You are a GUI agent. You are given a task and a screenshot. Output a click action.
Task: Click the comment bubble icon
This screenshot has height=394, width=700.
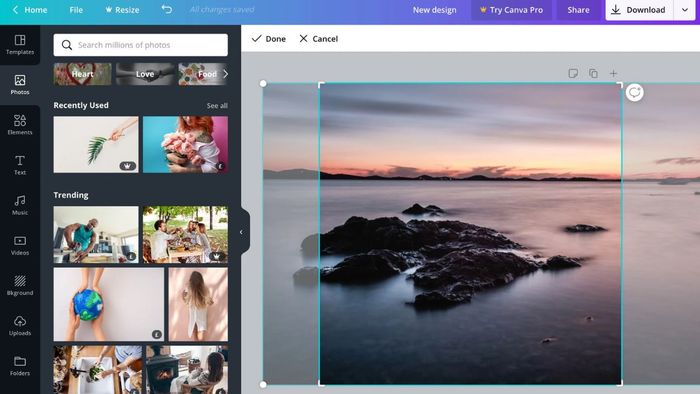[x=634, y=92]
